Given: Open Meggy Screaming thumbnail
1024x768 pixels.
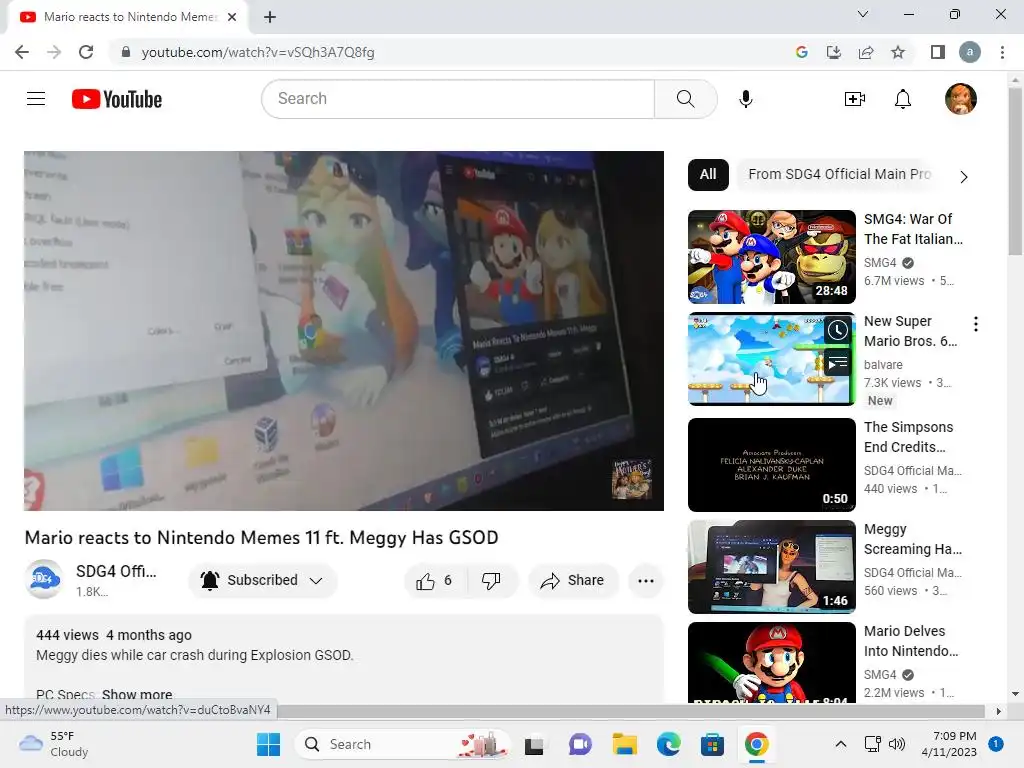Looking at the screenshot, I should click(771, 566).
